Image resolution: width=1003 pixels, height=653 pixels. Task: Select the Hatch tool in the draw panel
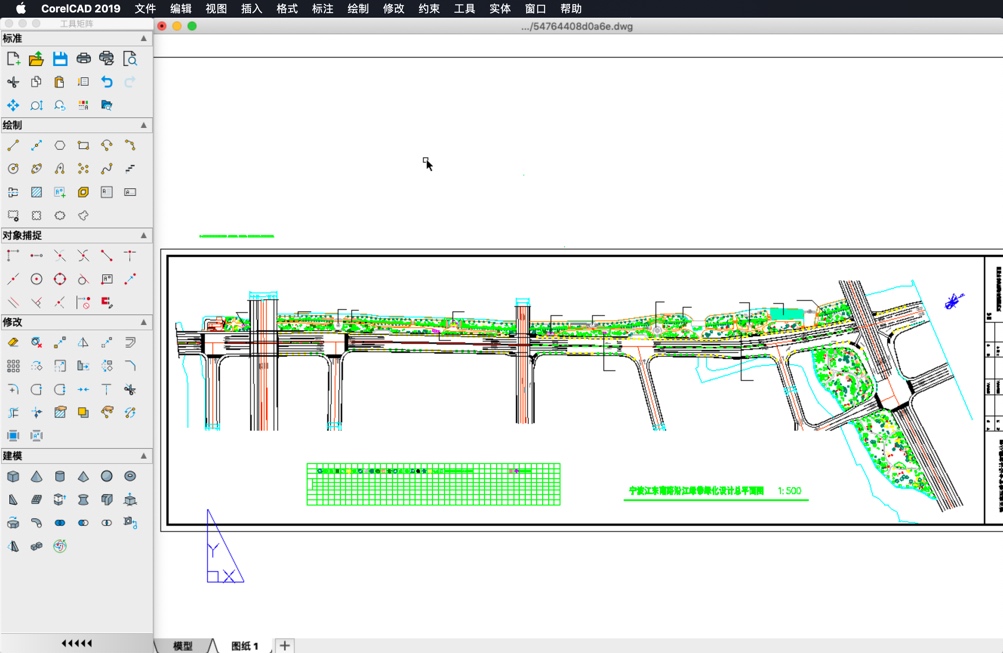point(36,191)
